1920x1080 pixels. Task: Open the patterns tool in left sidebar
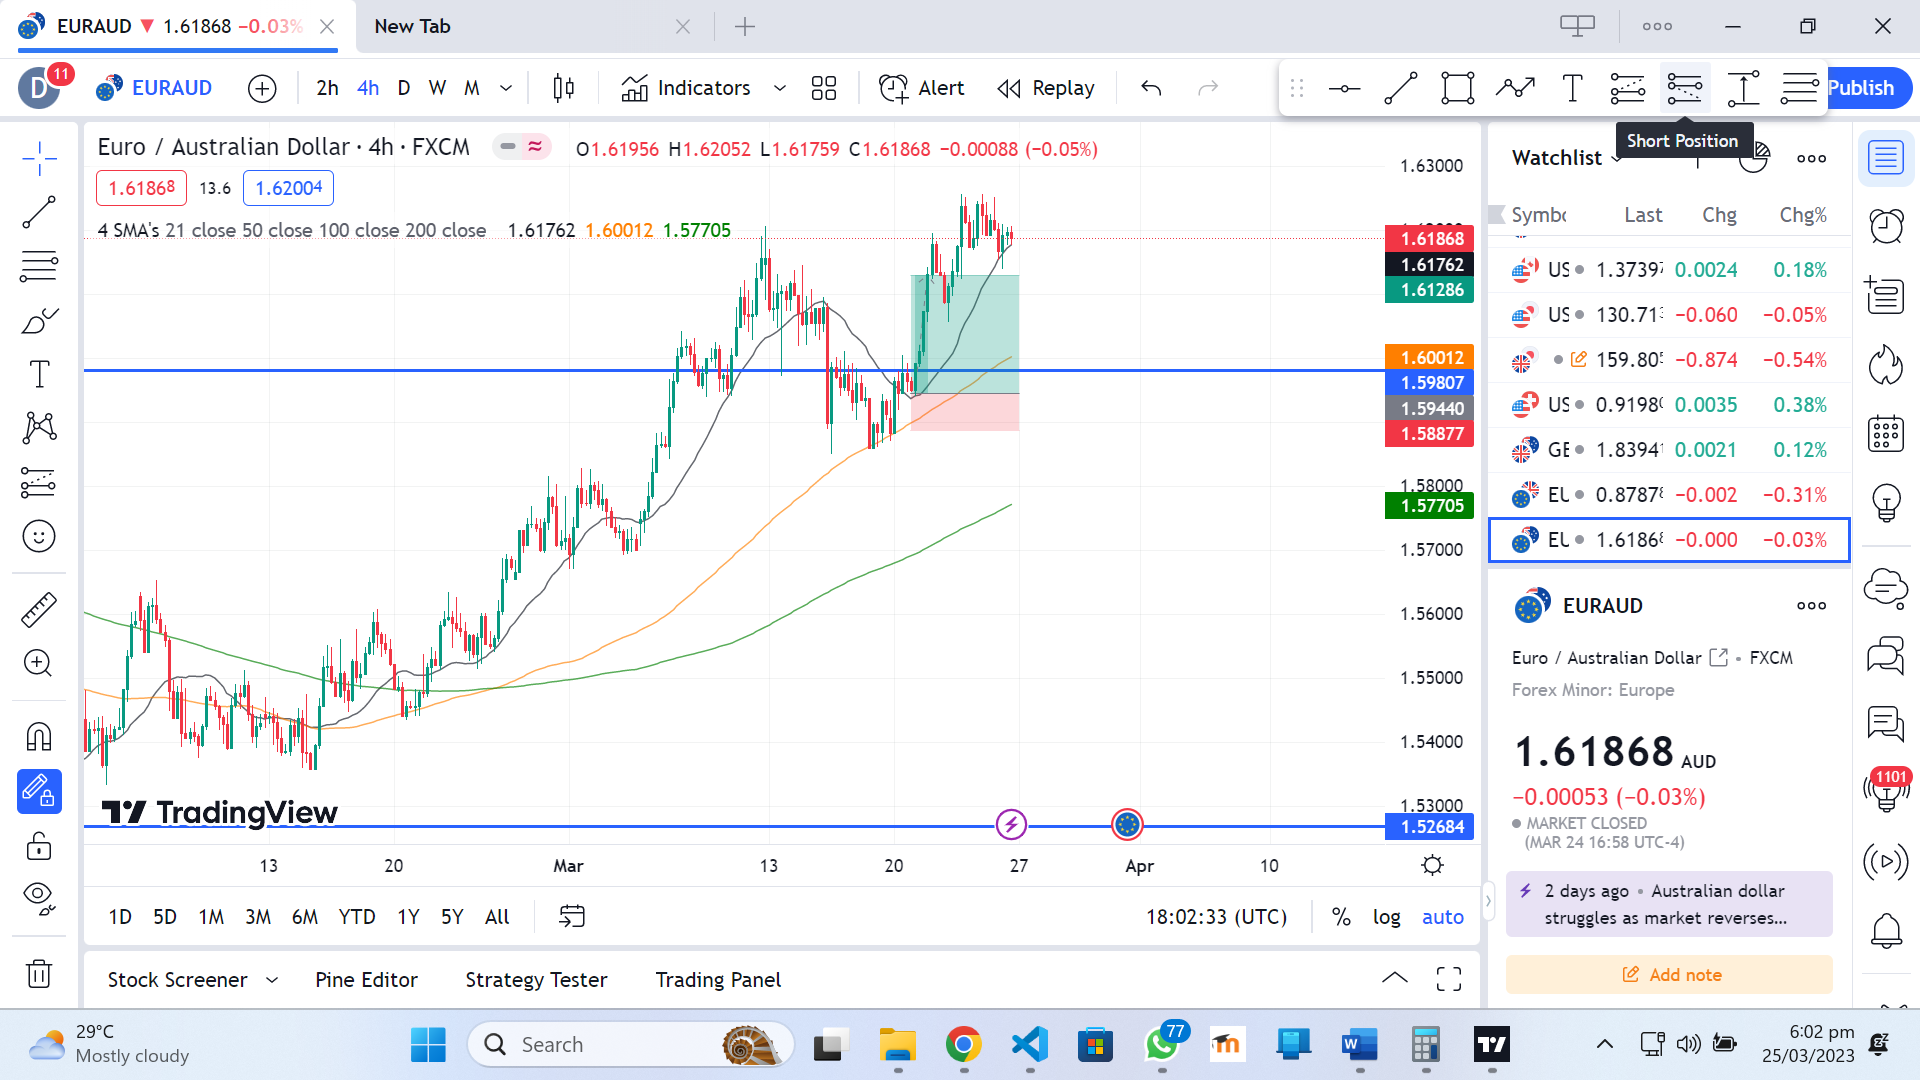(39, 428)
